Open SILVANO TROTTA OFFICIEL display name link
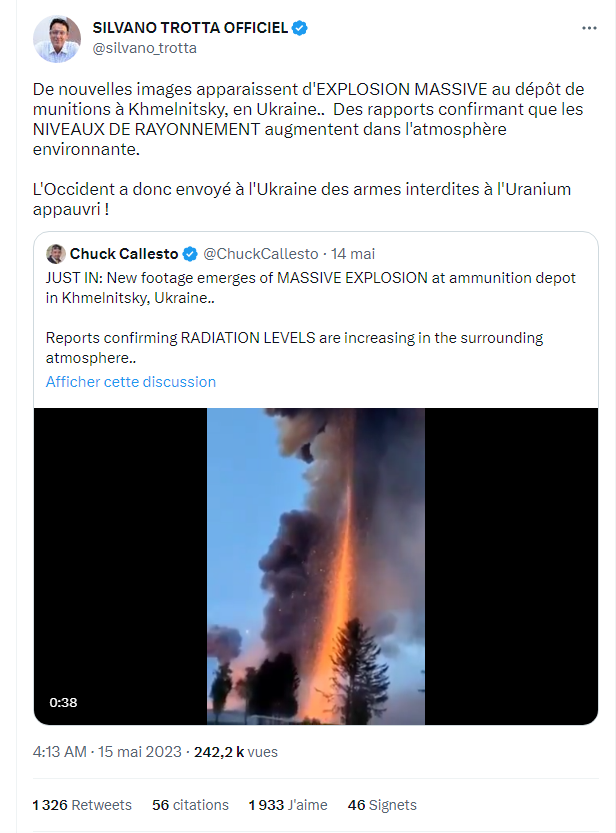Viewport: 616px width, 833px height. 189,28
